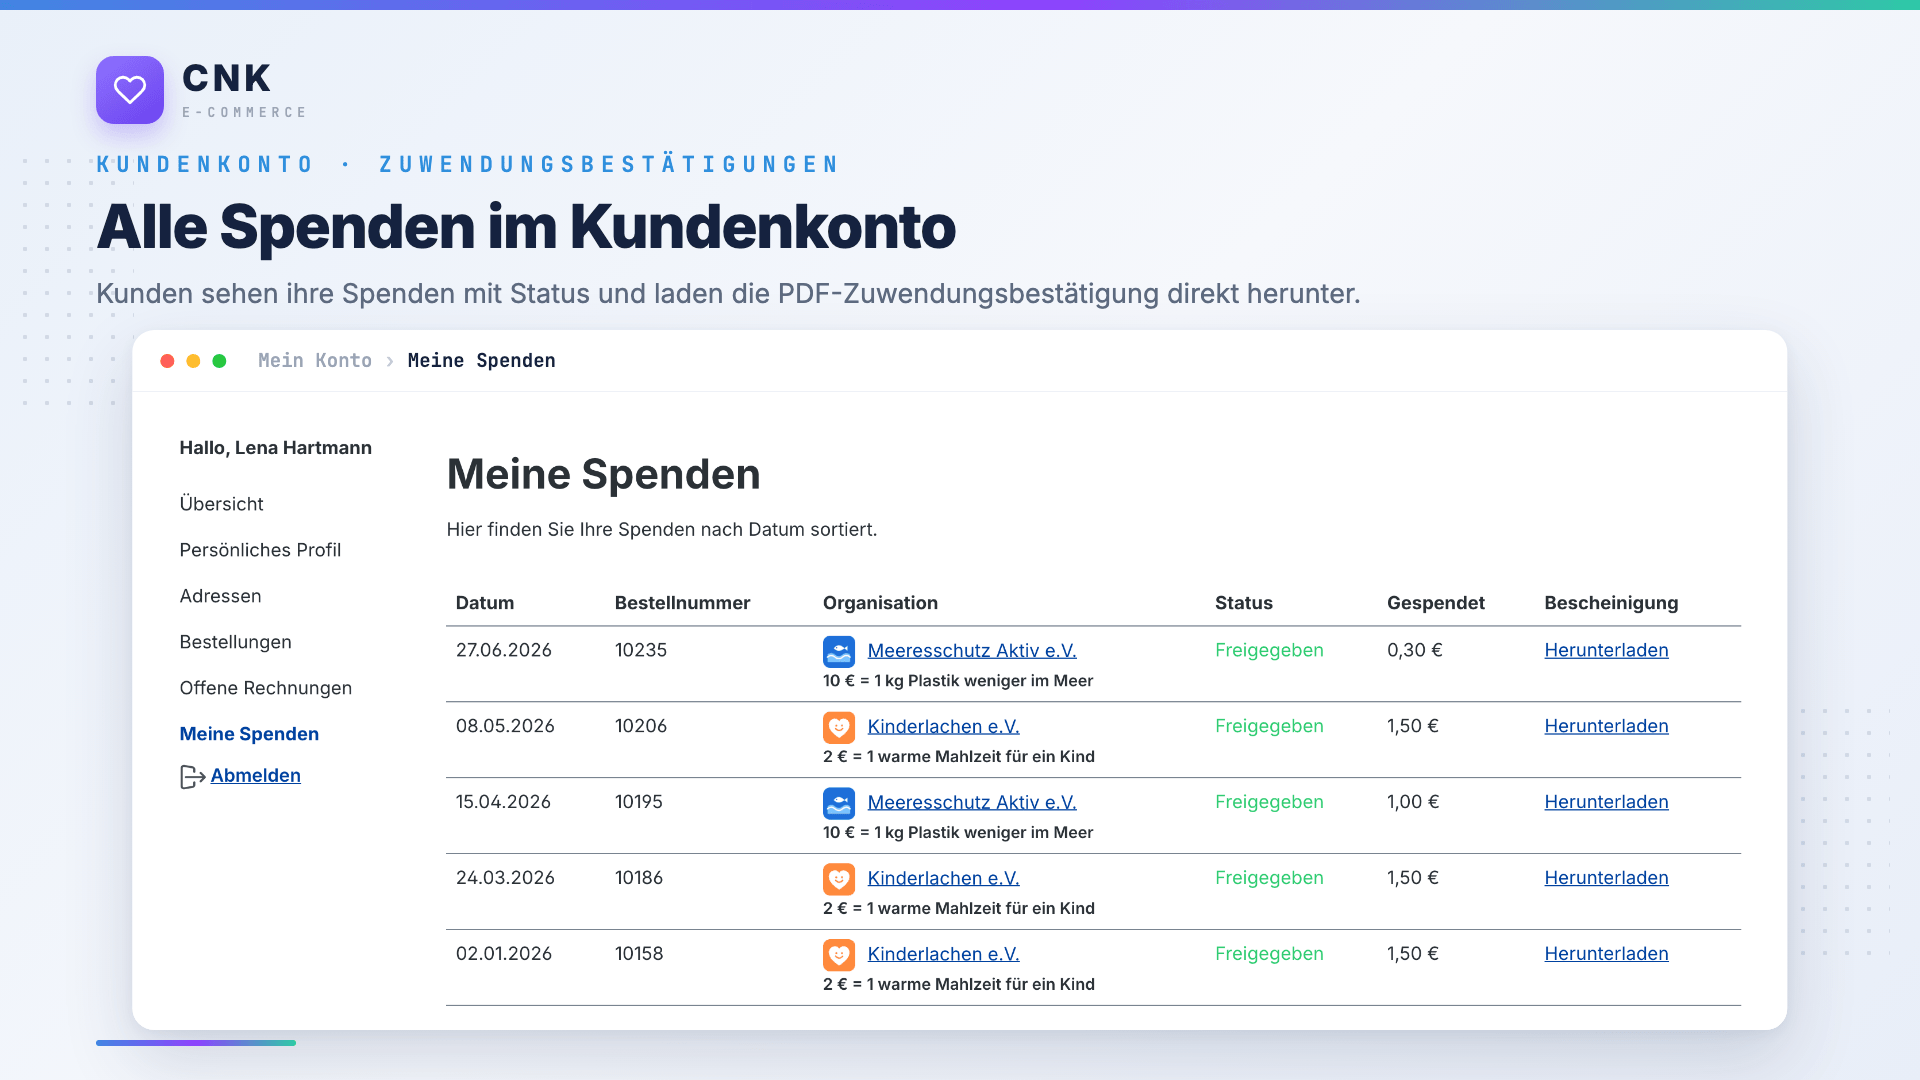Download certificate for order 10235
1920x1080 pixels.
(x=1606, y=651)
